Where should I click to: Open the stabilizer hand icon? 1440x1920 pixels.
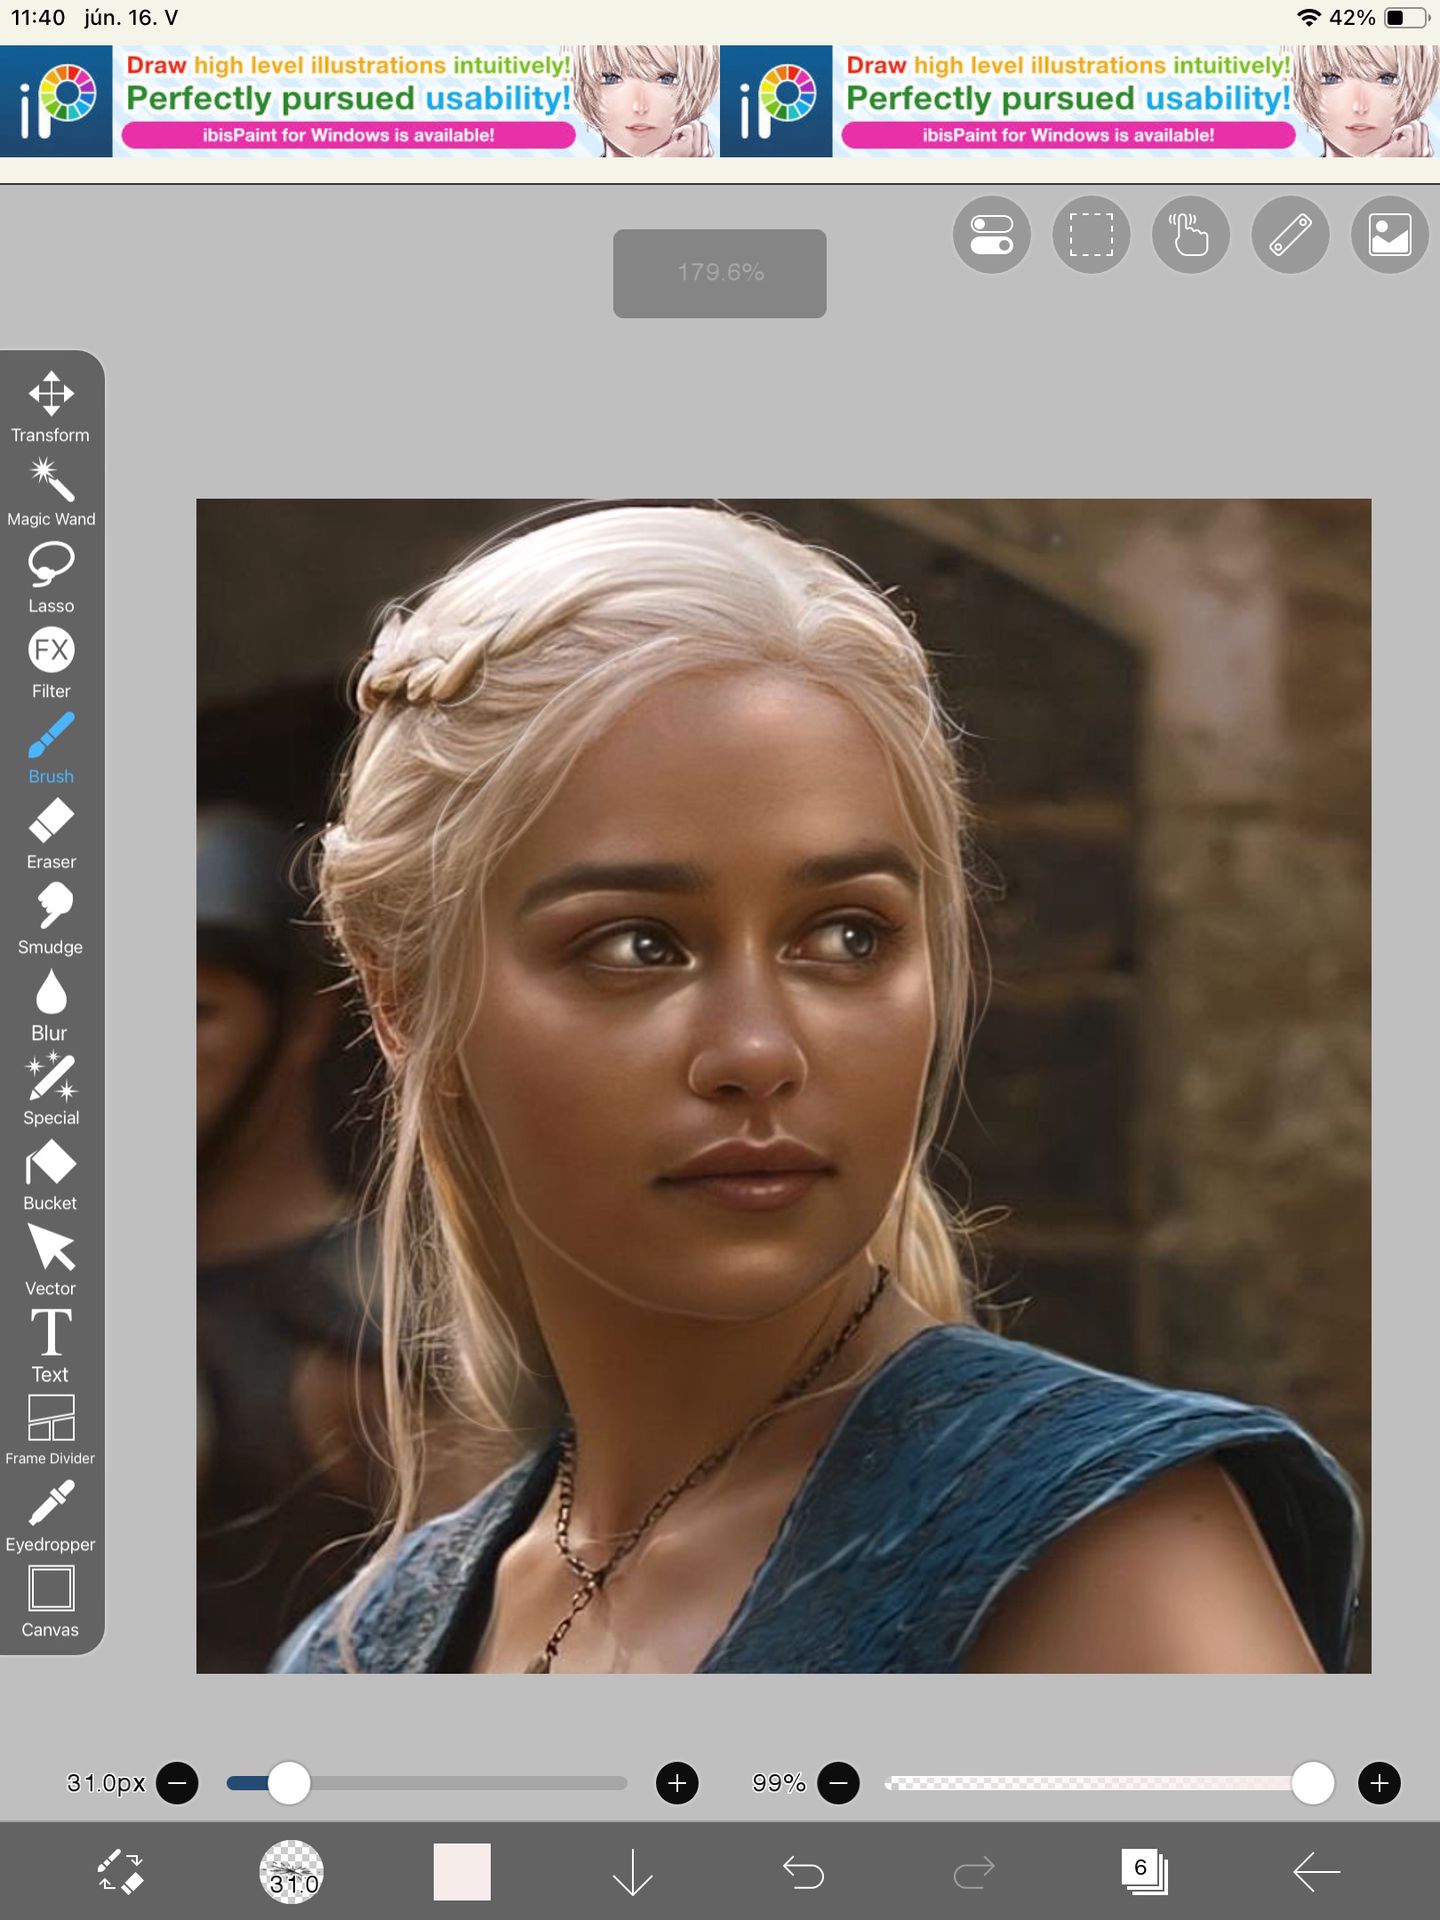pos(1190,235)
